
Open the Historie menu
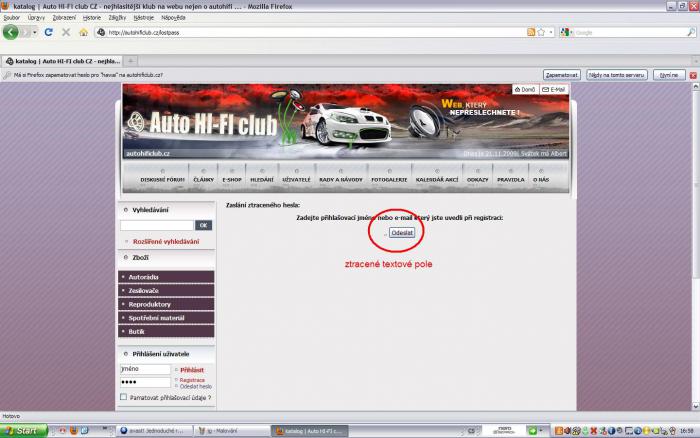[92, 17]
